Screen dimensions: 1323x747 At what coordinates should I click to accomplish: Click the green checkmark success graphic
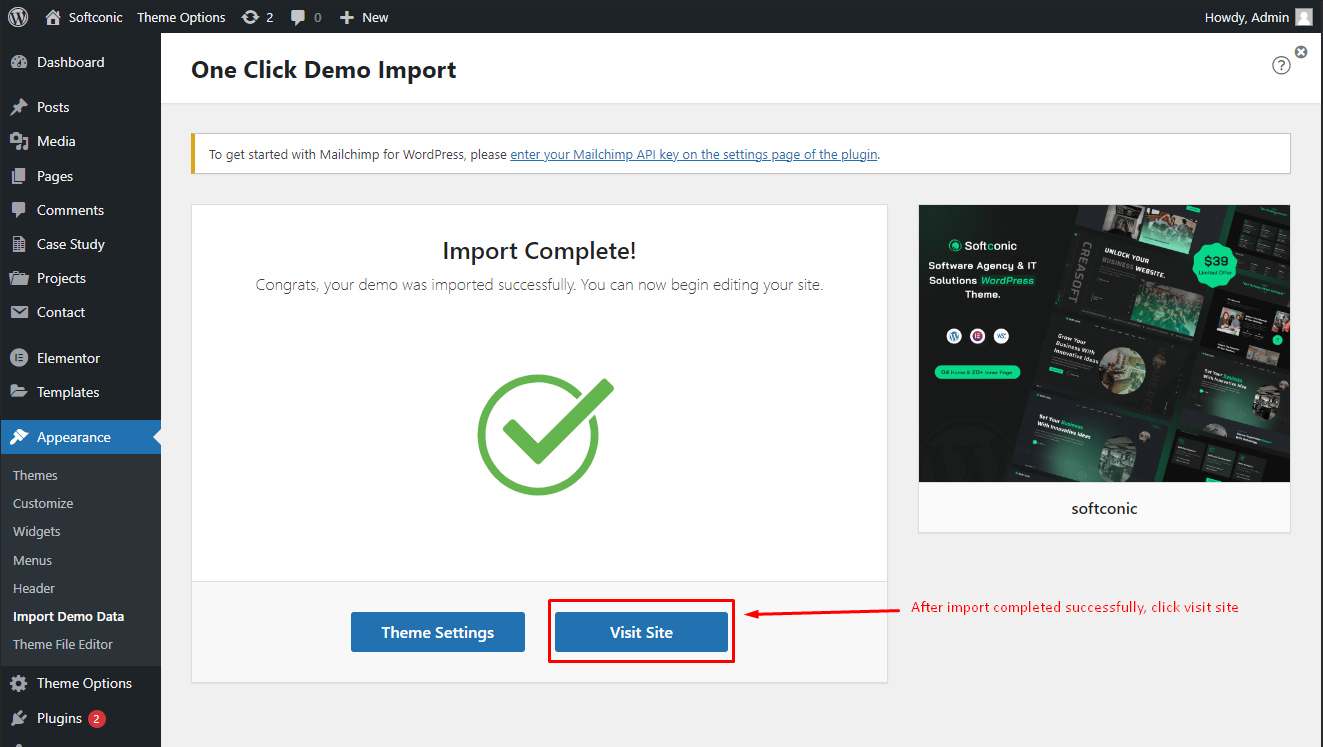coord(544,435)
